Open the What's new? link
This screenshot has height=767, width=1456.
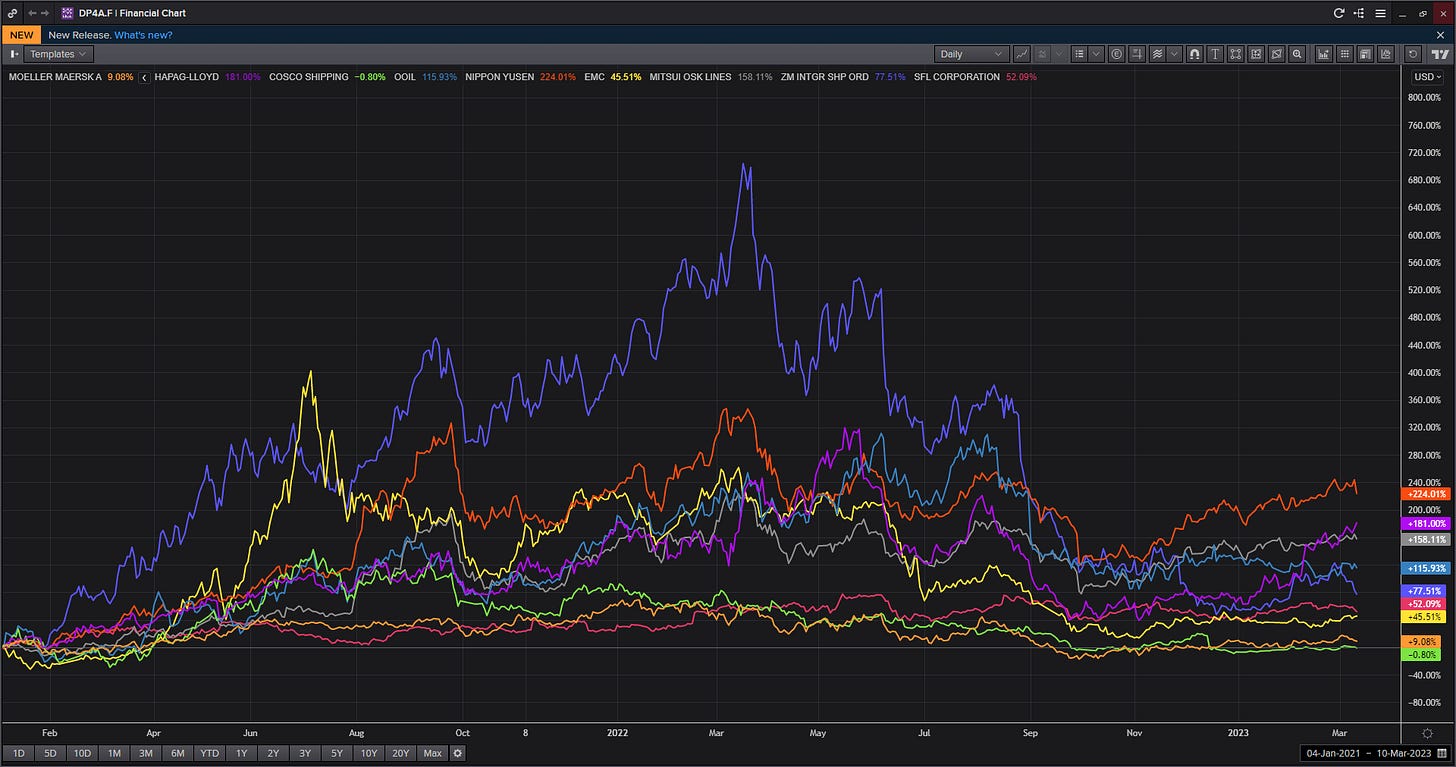[x=143, y=35]
